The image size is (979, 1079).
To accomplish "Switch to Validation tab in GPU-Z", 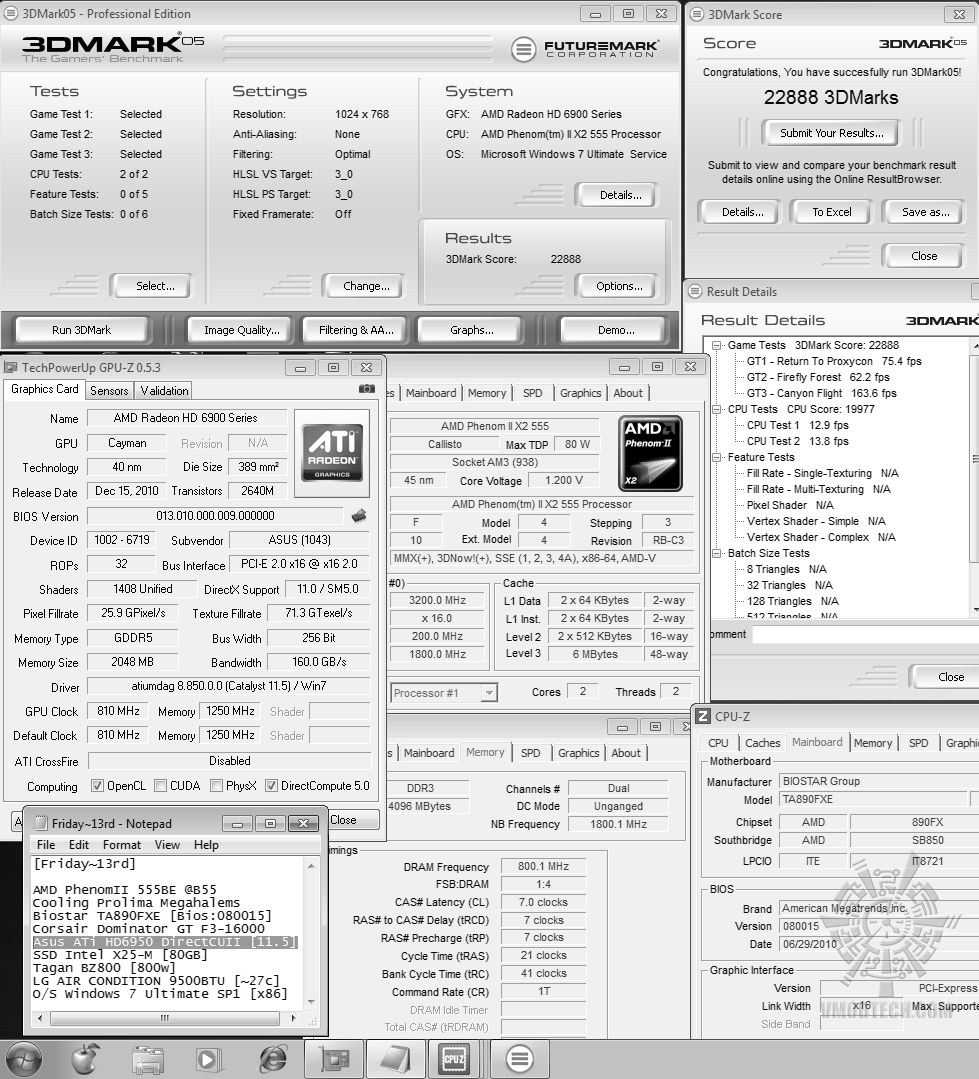I will tap(164, 391).
